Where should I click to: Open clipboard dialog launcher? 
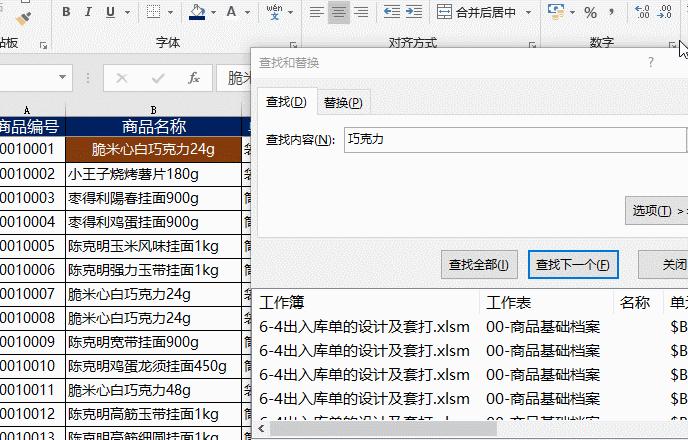(x=43, y=45)
